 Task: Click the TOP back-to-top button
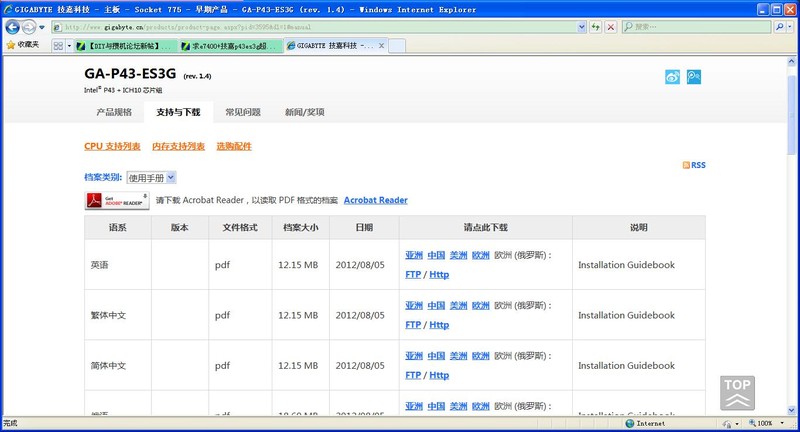pos(737,393)
